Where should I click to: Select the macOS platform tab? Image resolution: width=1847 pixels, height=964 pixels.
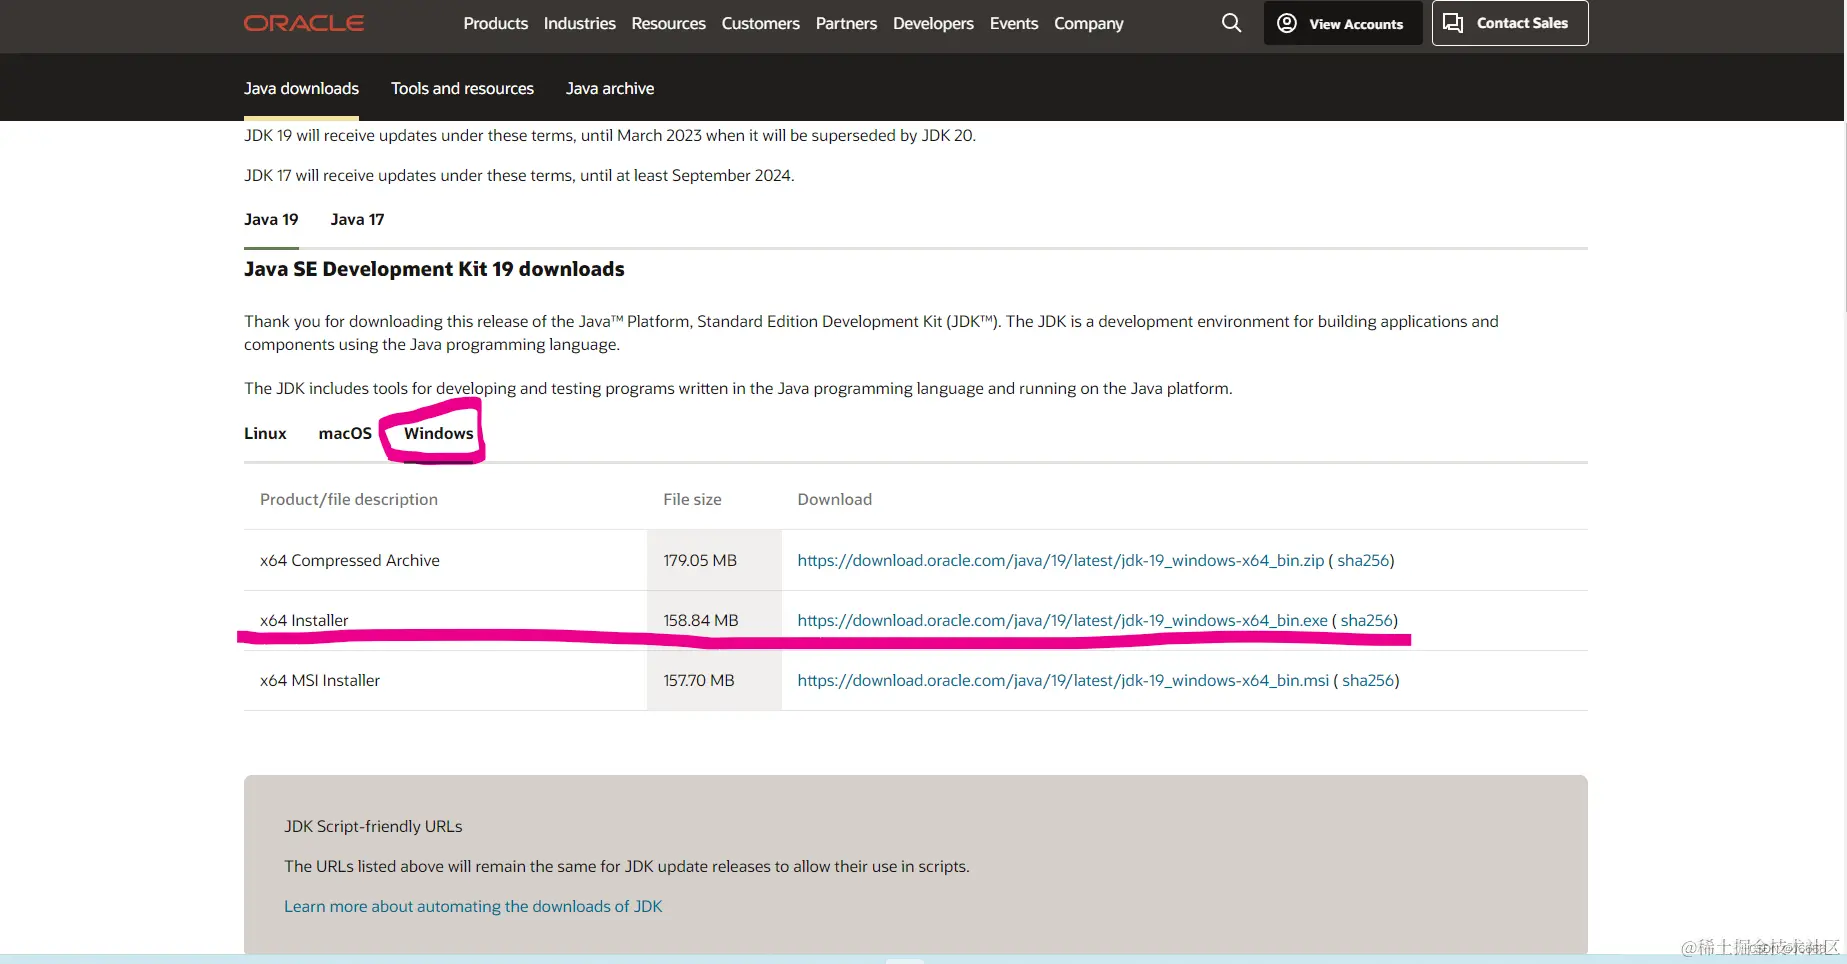[345, 433]
